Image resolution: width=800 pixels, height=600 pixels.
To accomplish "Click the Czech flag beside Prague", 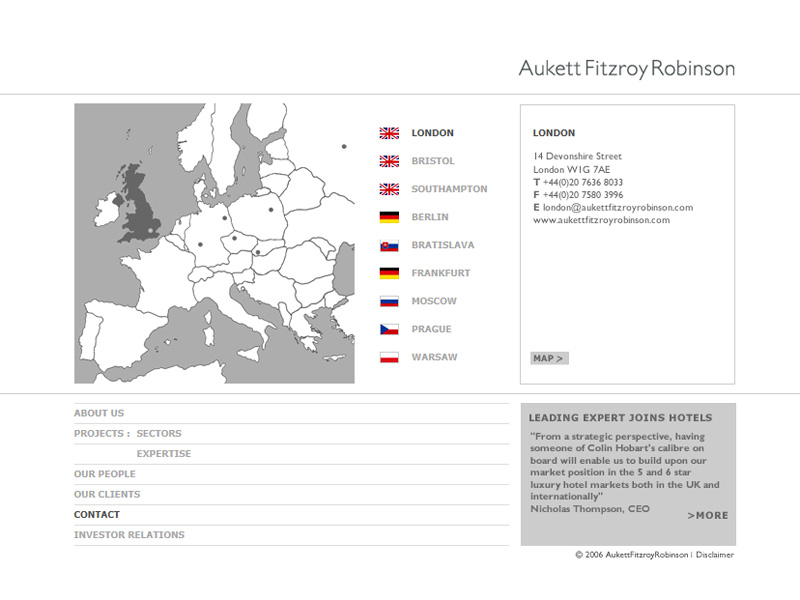I will [389, 329].
